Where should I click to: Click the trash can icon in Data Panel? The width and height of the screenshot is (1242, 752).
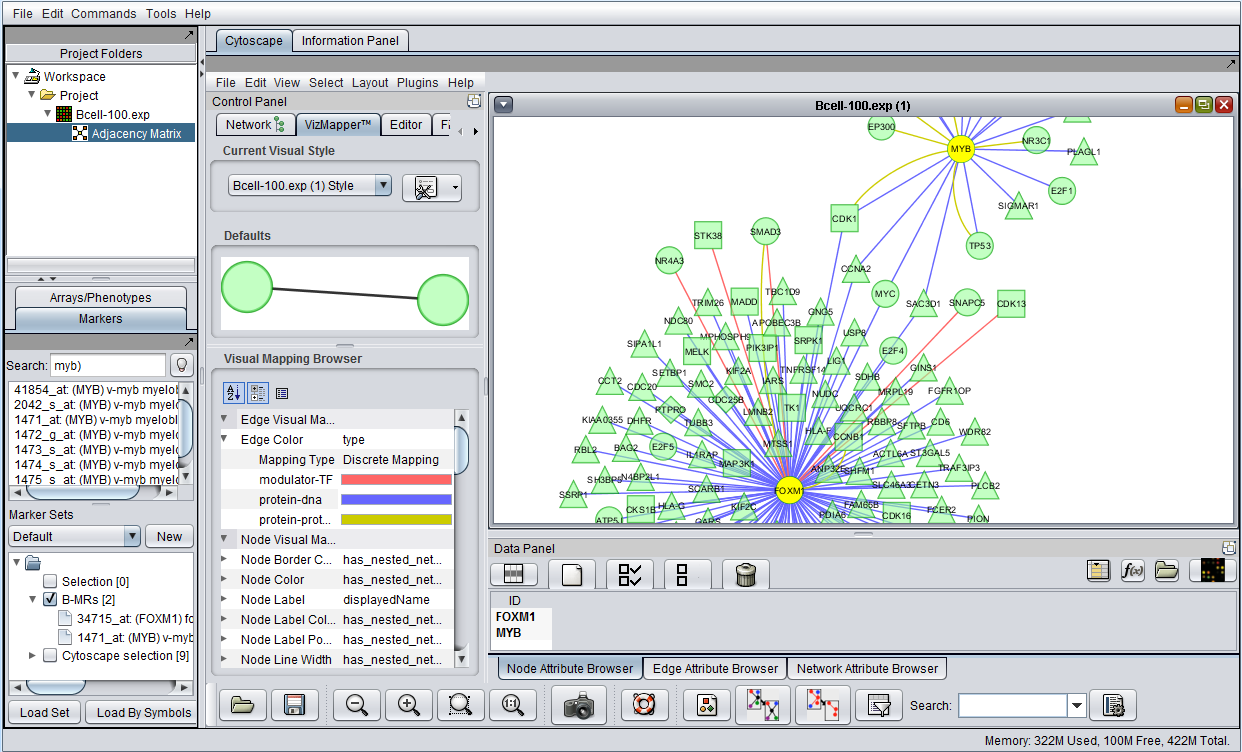(744, 574)
